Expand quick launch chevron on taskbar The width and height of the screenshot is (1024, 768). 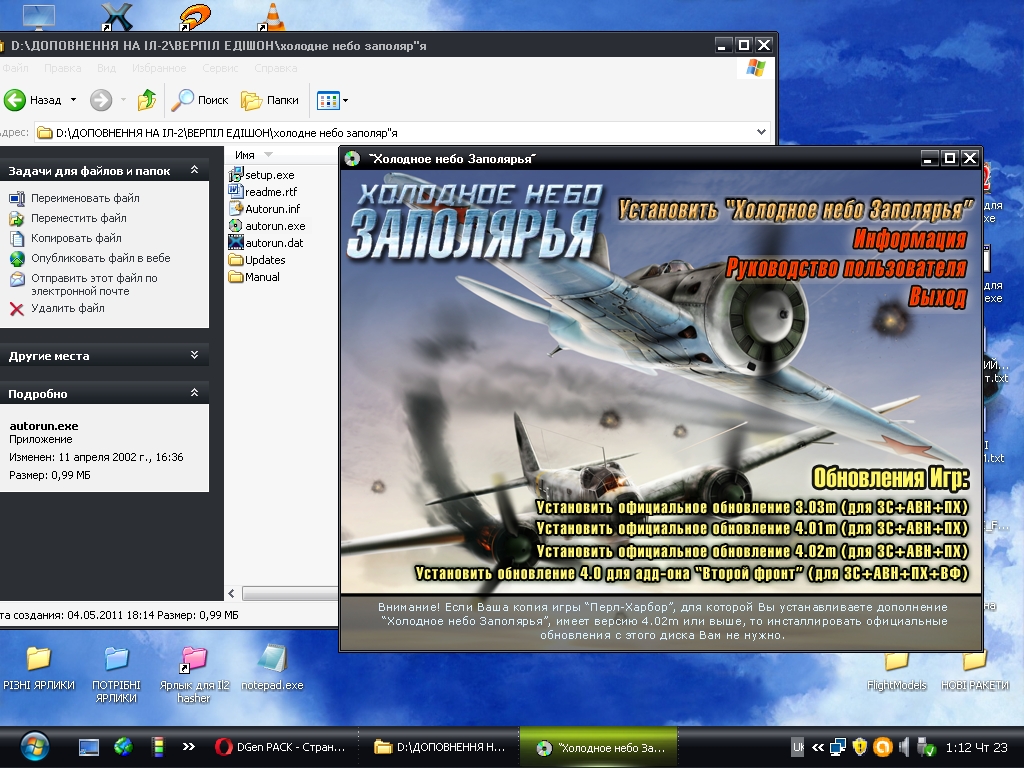point(189,746)
